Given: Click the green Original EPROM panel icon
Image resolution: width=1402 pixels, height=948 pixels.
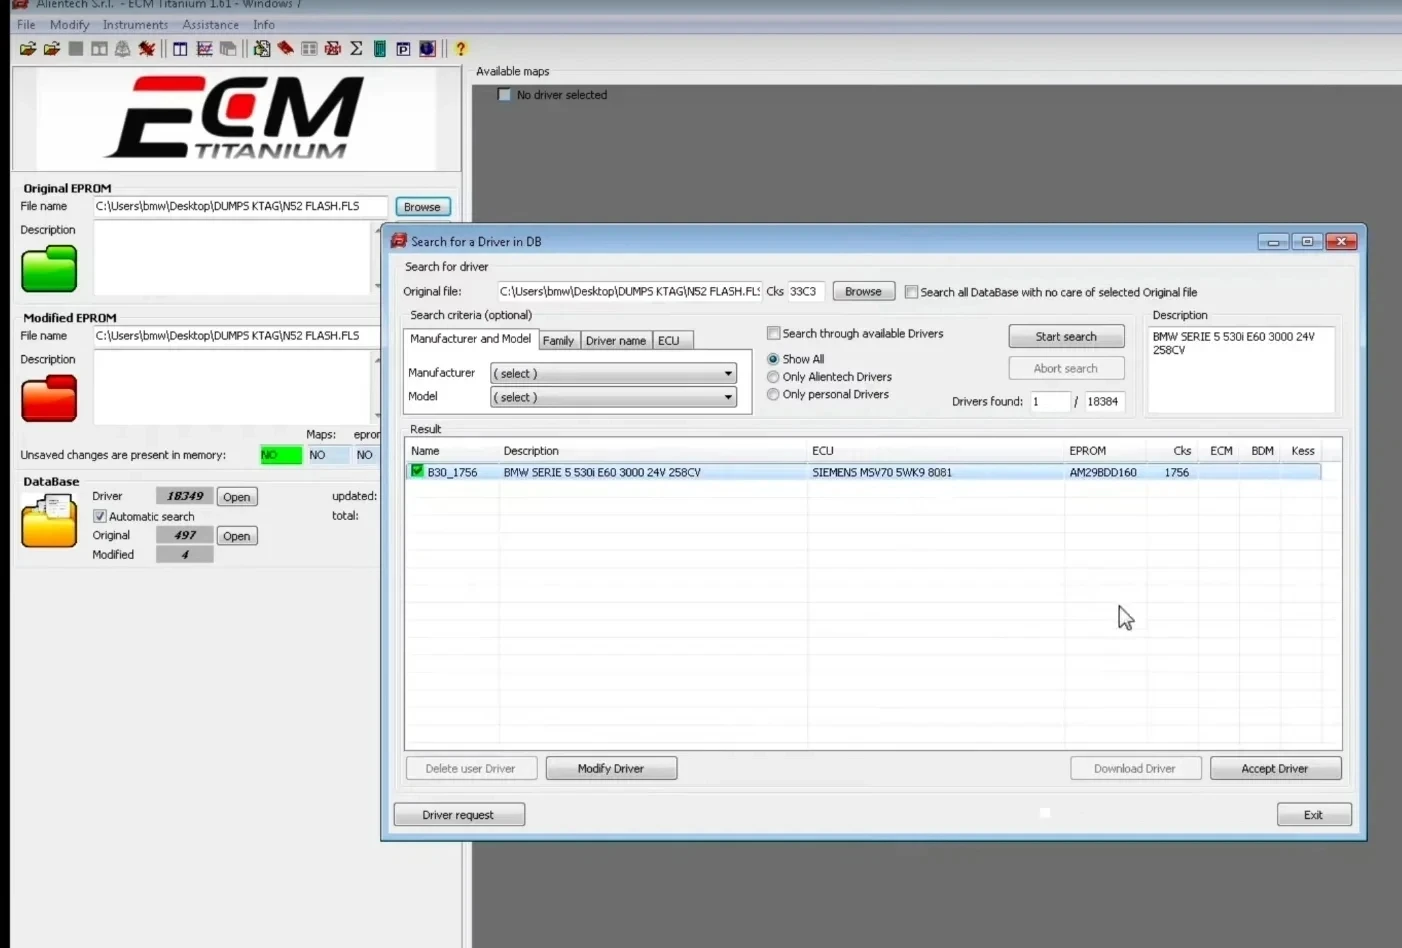Looking at the screenshot, I should [x=48, y=268].
